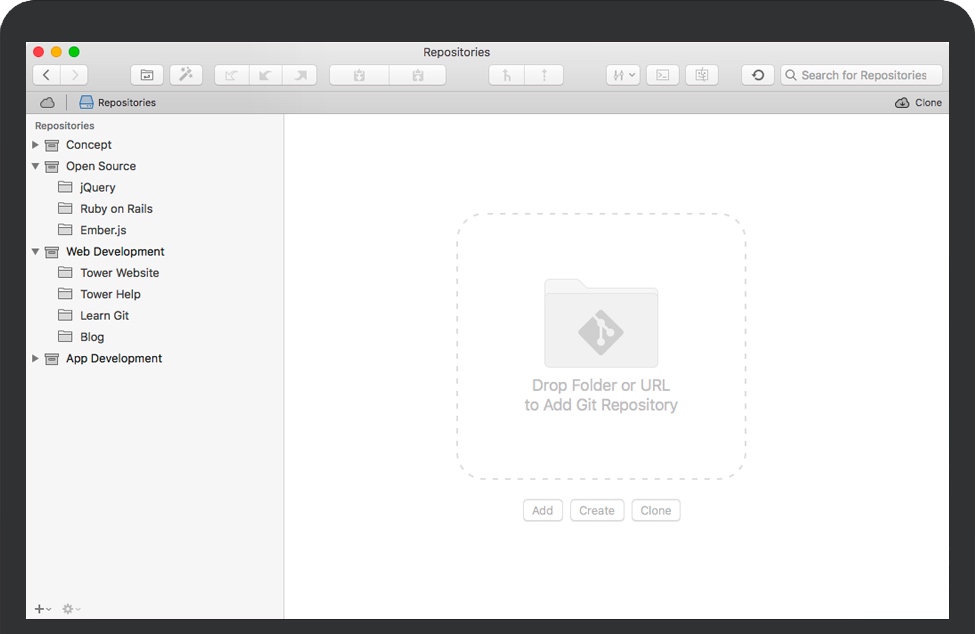This screenshot has height=634, width=975.
Task: Expand the App Development group
Action: click(x=36, y=358)
